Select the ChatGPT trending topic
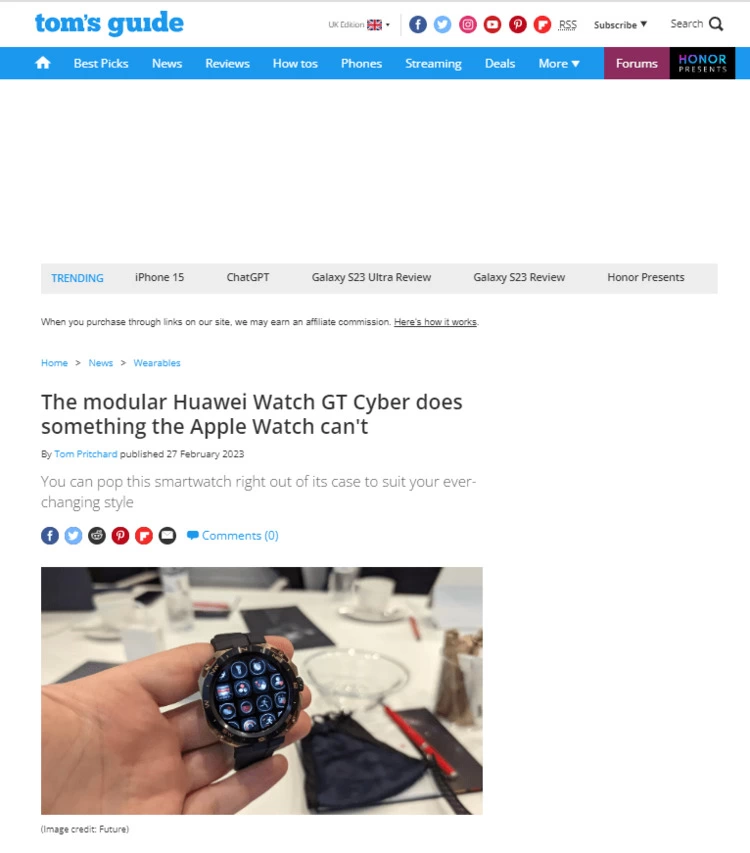The width and height of the screenshot is (750, 853). point(248,277)
